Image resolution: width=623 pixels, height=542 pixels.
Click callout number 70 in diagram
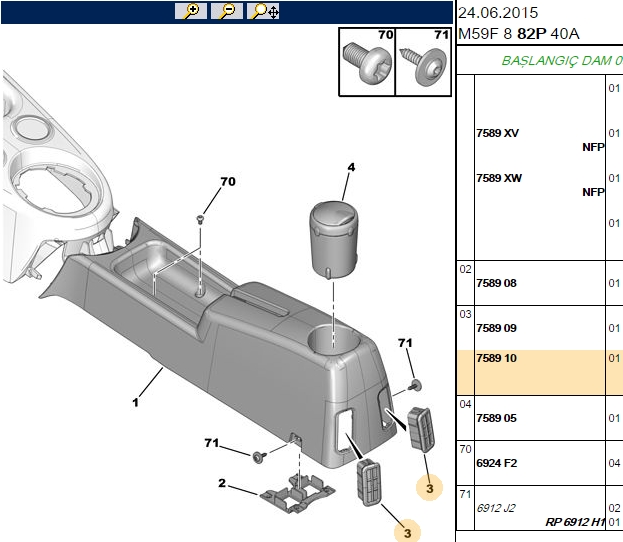[x=228, y=182]
